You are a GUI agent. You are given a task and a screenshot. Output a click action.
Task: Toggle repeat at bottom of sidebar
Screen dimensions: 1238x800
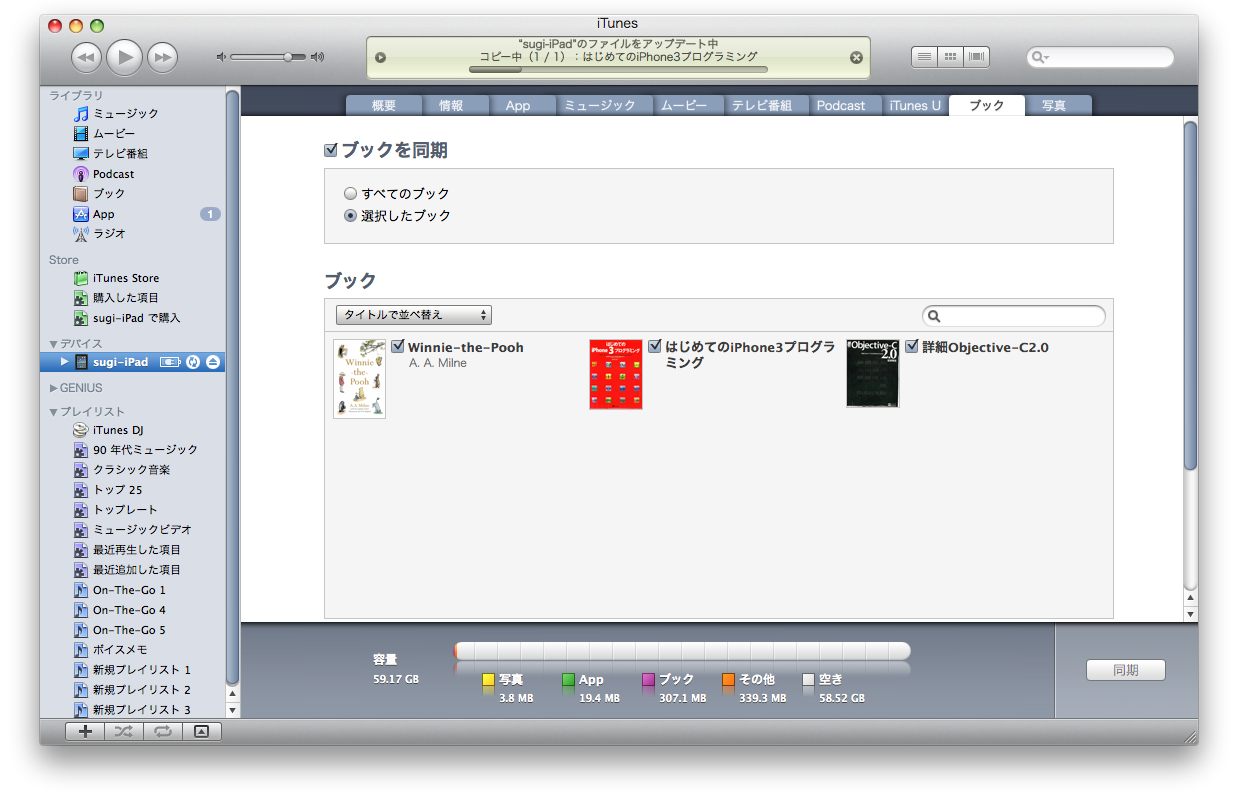[x=162, y=732]
